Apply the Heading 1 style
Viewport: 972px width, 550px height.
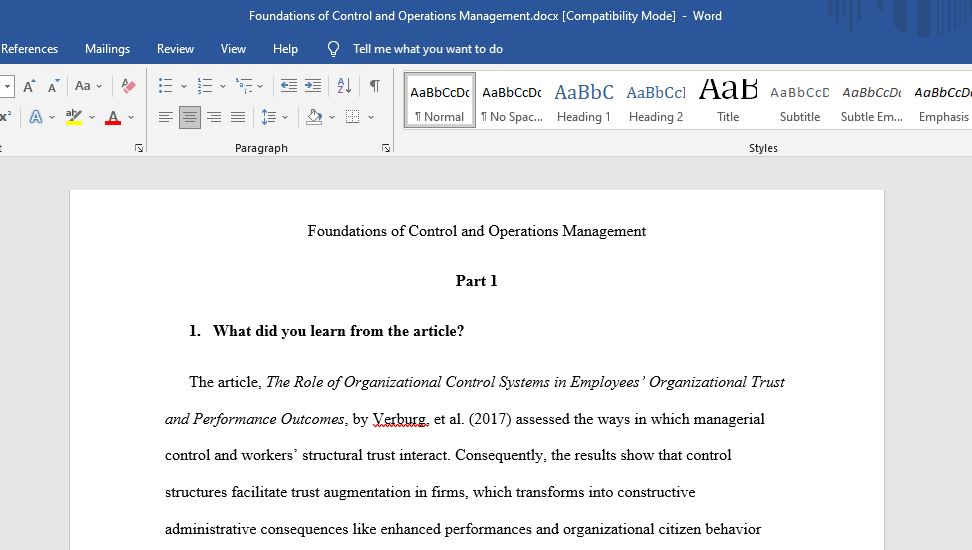584,100
